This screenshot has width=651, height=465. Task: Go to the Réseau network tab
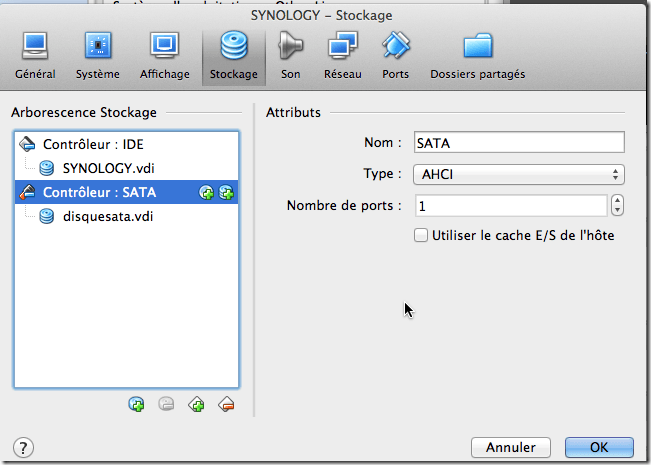pyautogui.click(x=343, y=56)
